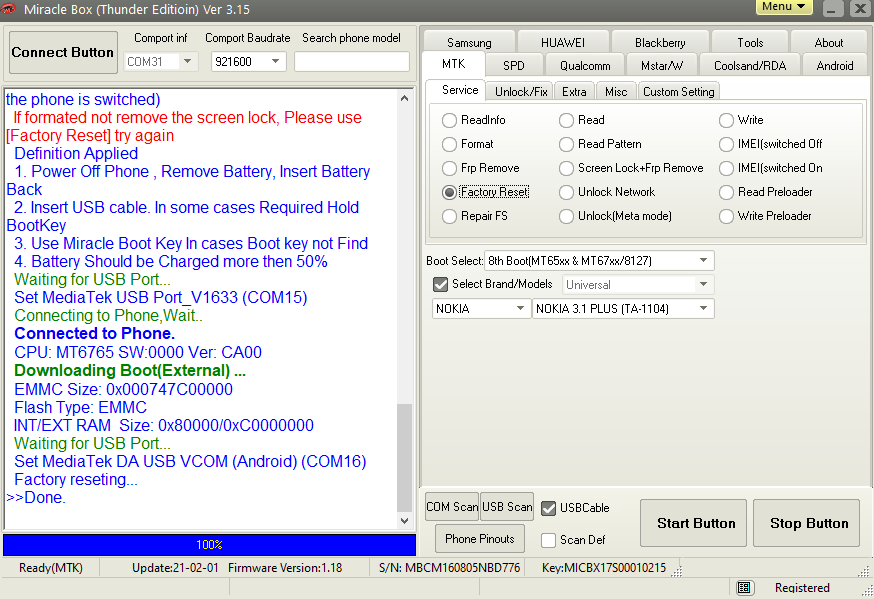Click the log vertical scrollbar thumb
Image resolution: width=874 pixels, height=599 pixels.
coord(405,457)
